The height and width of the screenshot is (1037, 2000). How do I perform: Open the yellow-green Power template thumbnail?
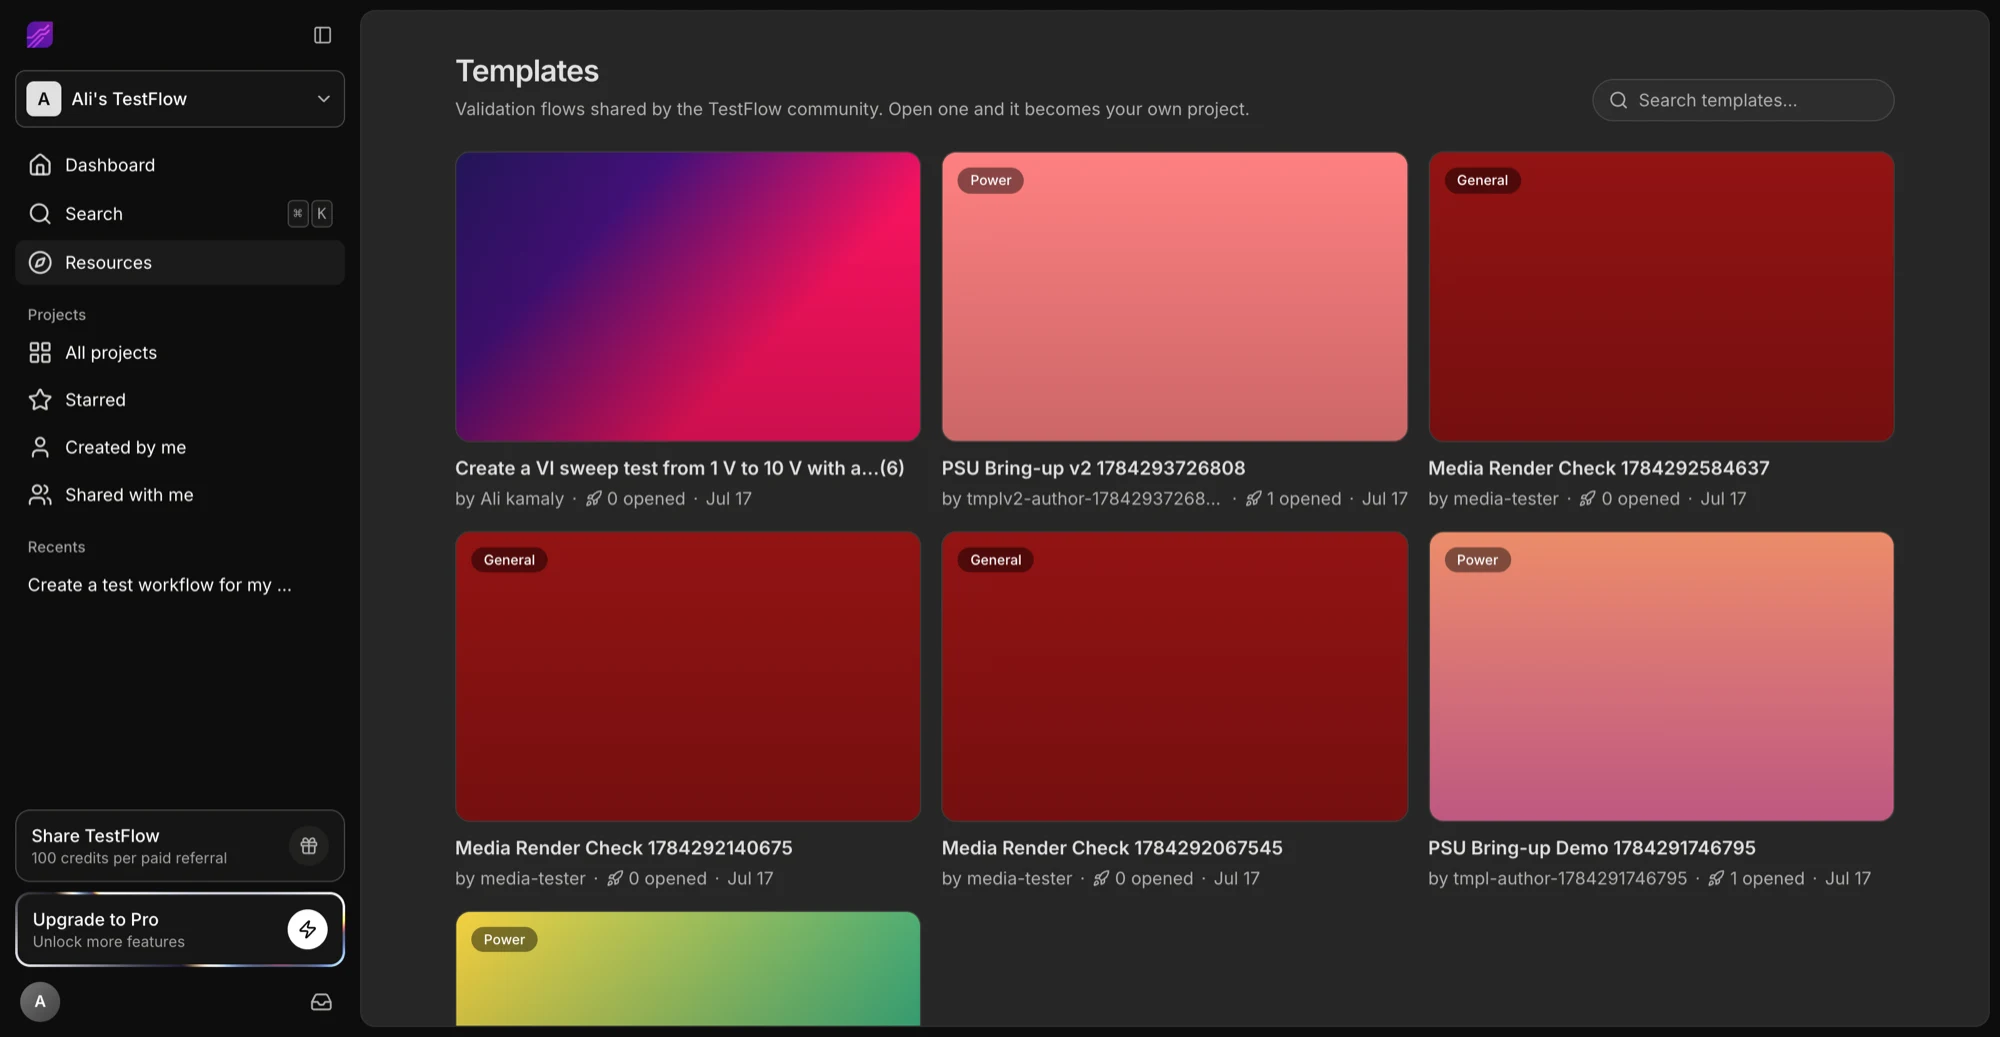[x=688, y=969]
